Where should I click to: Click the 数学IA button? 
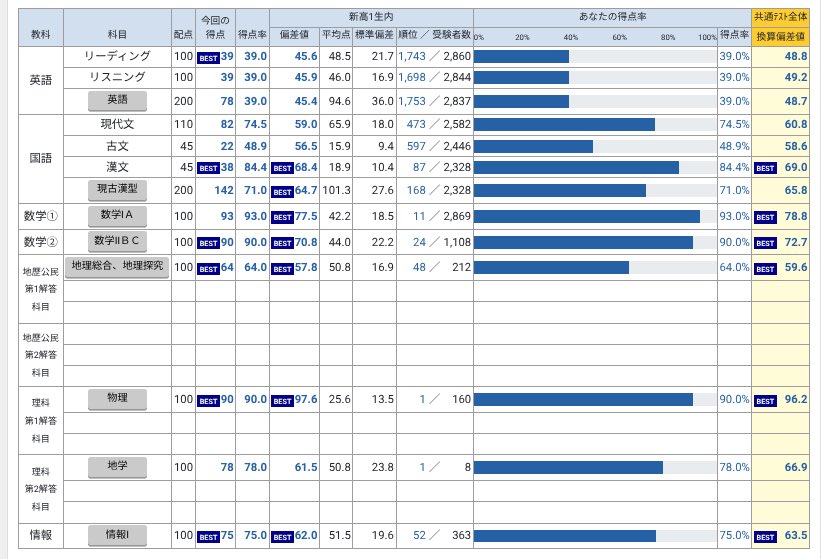pos(117,215)
